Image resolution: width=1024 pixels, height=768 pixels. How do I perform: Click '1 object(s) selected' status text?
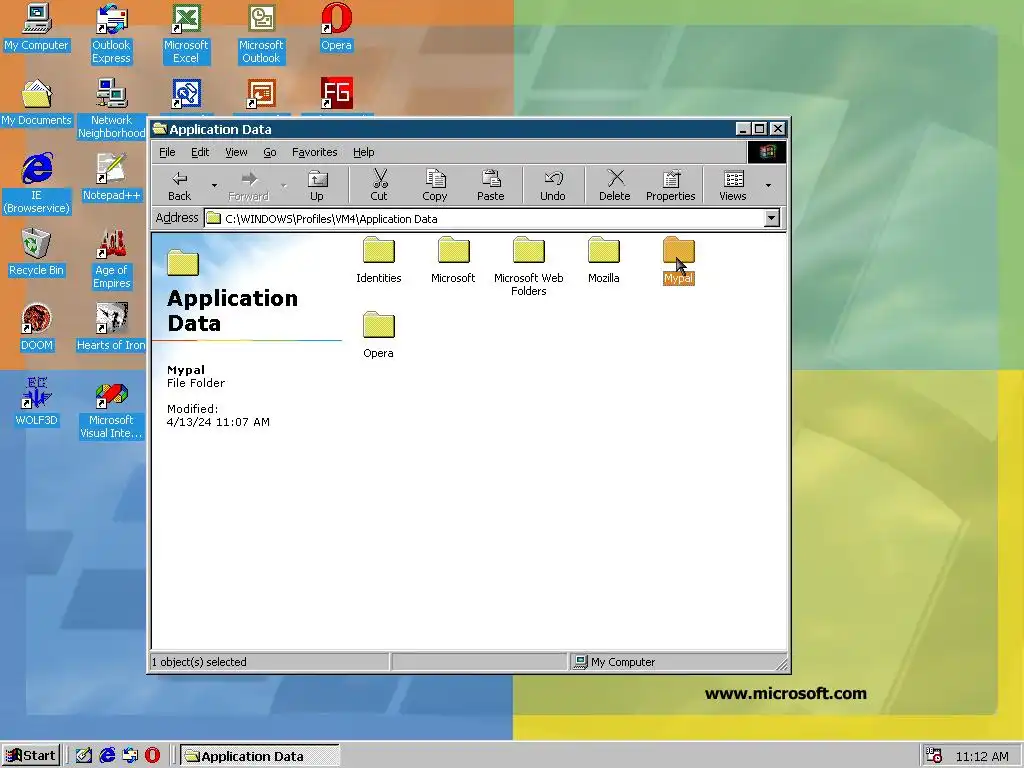pyautogui.click(x=199, y=662)
